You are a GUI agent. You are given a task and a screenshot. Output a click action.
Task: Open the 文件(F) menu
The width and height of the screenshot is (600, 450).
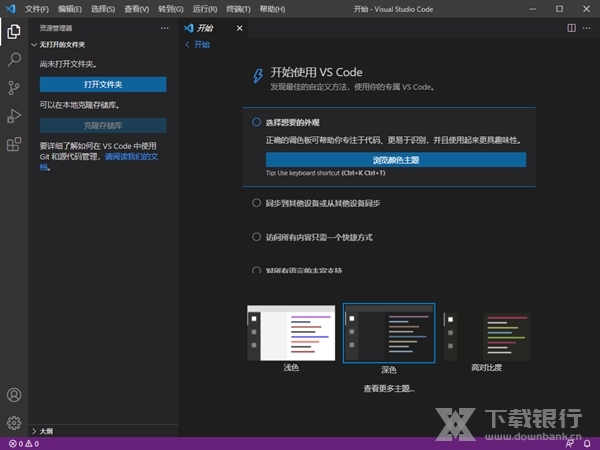37,9
